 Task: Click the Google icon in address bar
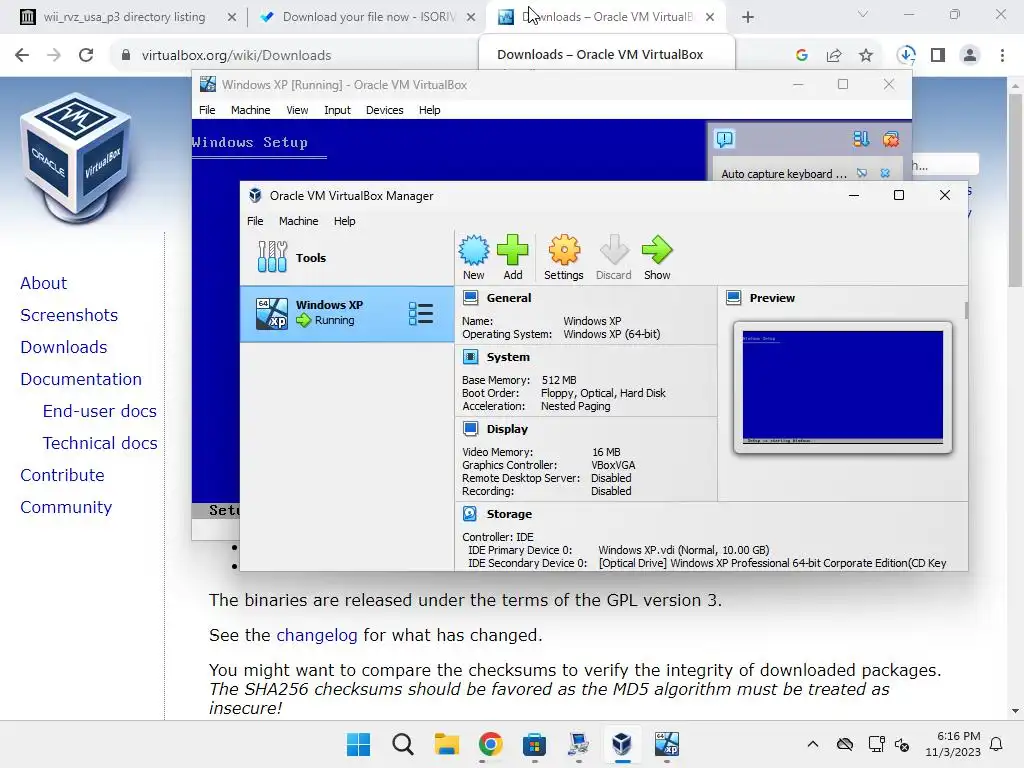click(802, 56)
